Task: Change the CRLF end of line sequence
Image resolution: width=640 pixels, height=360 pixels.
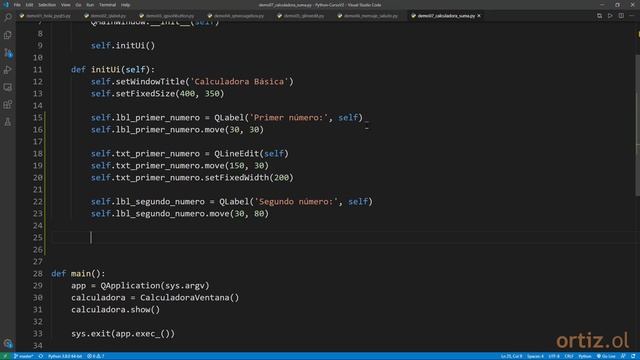Action: 569,356
